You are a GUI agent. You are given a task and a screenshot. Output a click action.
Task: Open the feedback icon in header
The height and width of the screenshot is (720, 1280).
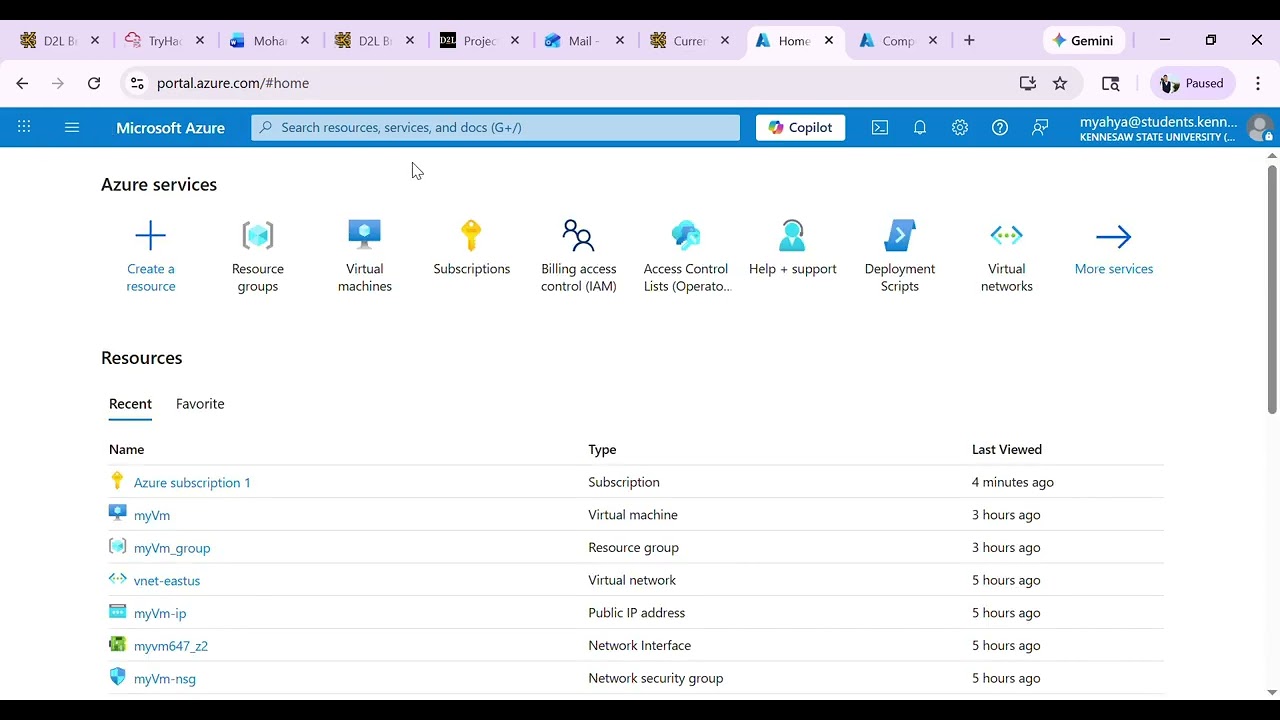(x=1040, y=127)
